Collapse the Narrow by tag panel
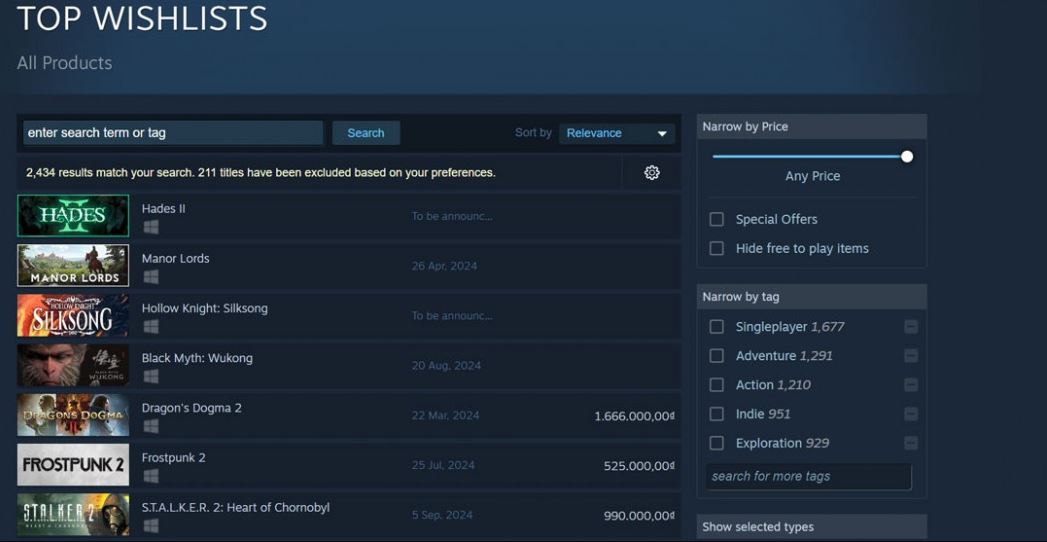Image resolution: width=1047 pixels, height=542 pixels. (x=811, y=296)
